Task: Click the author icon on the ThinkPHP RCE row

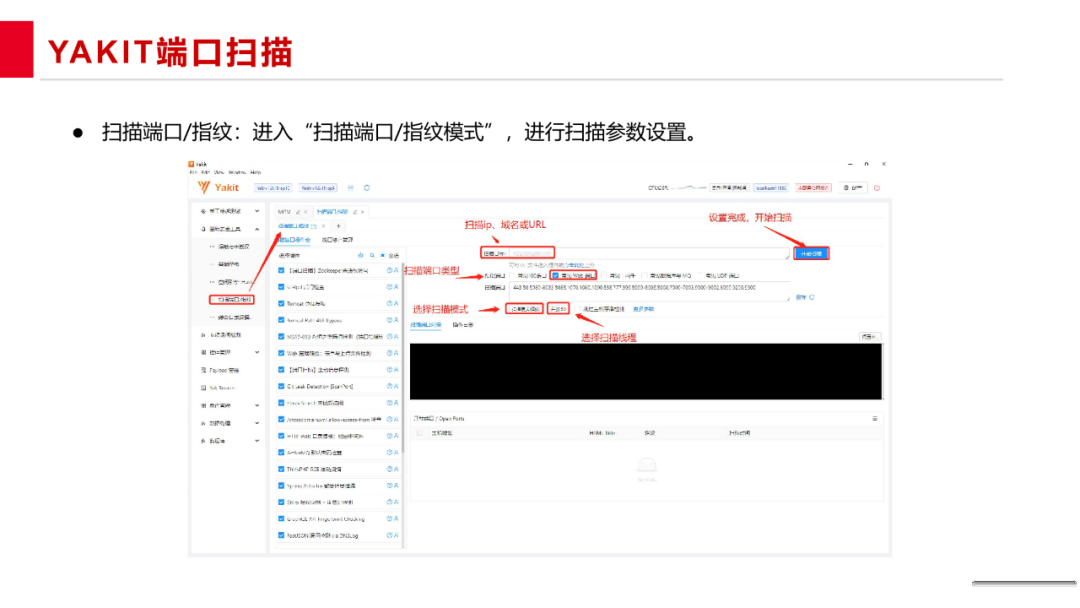Action: click(x=396, y=469)
